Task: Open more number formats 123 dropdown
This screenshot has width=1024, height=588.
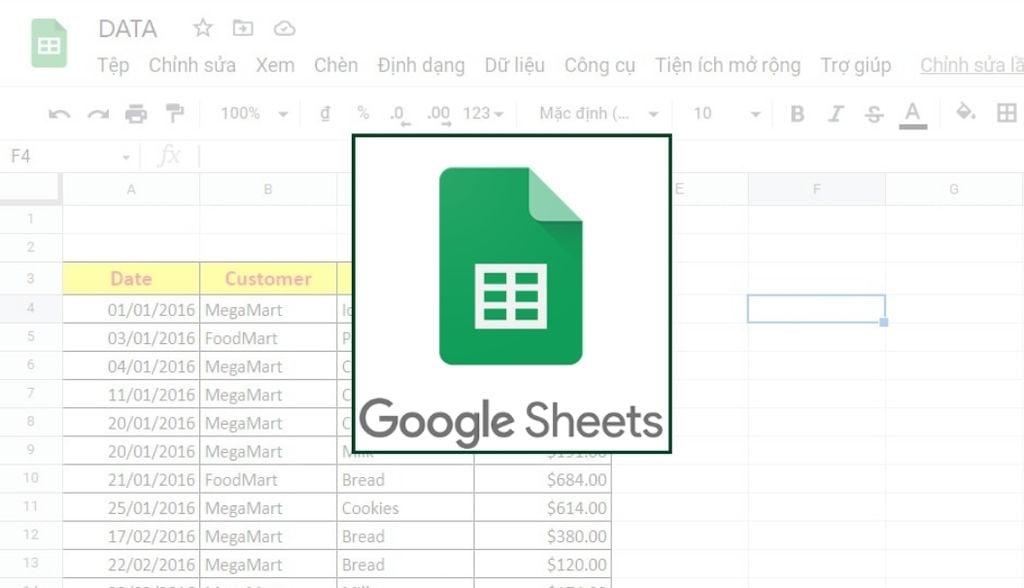Action: [x=483, y=114]
